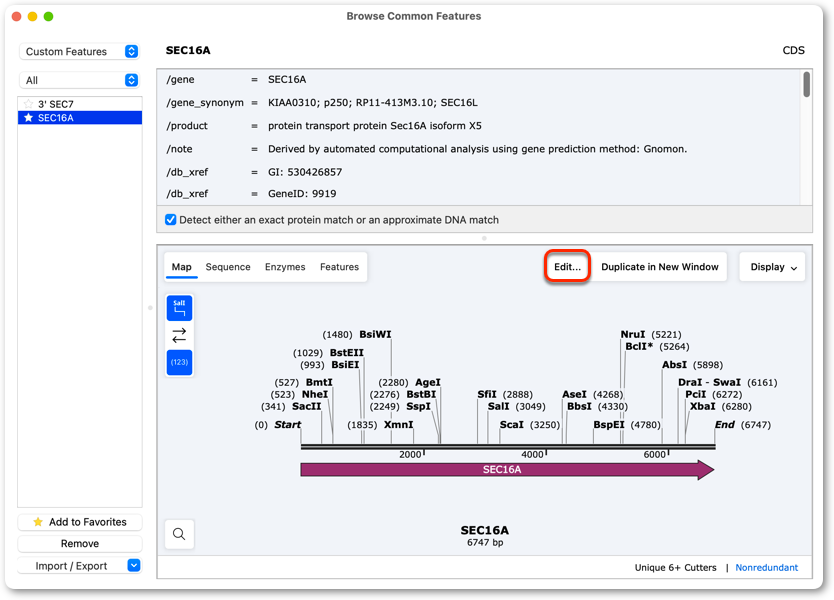Screen dimensions: 834x600
Task: Click the NruI enzyme label
Action: pos(633,334)
